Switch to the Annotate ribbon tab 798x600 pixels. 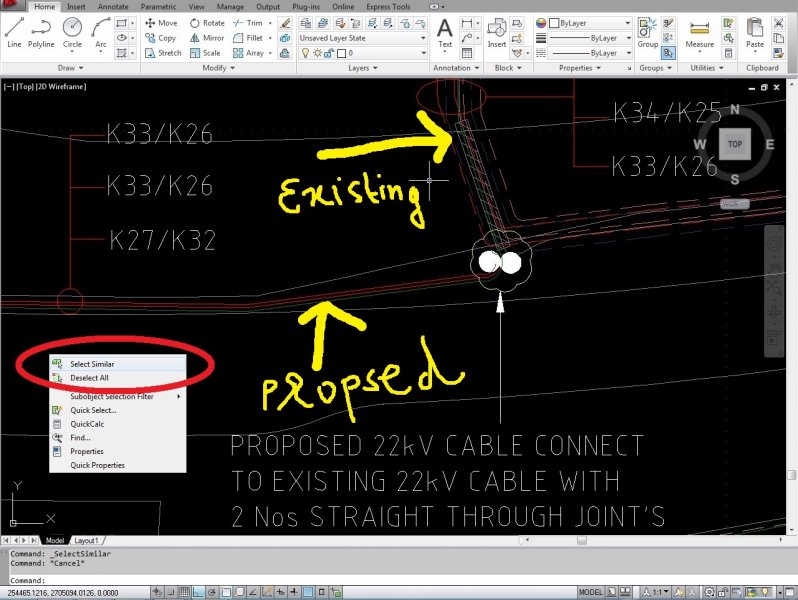(113, 7)
